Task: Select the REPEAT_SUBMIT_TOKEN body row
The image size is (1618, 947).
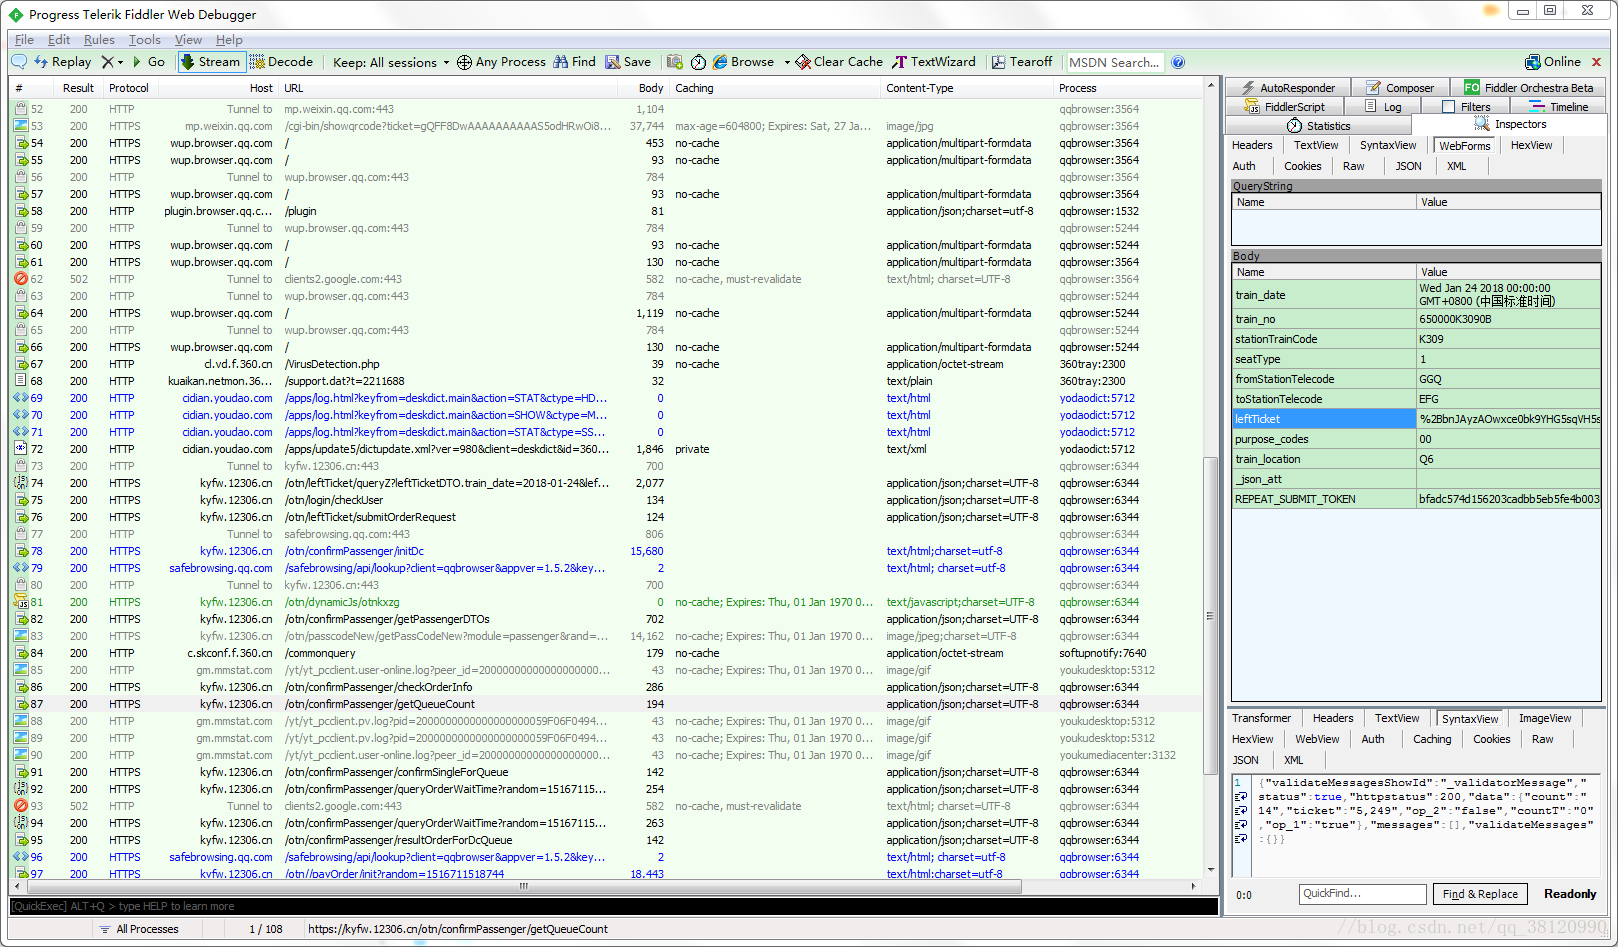Action: [x=1416, y=499]
